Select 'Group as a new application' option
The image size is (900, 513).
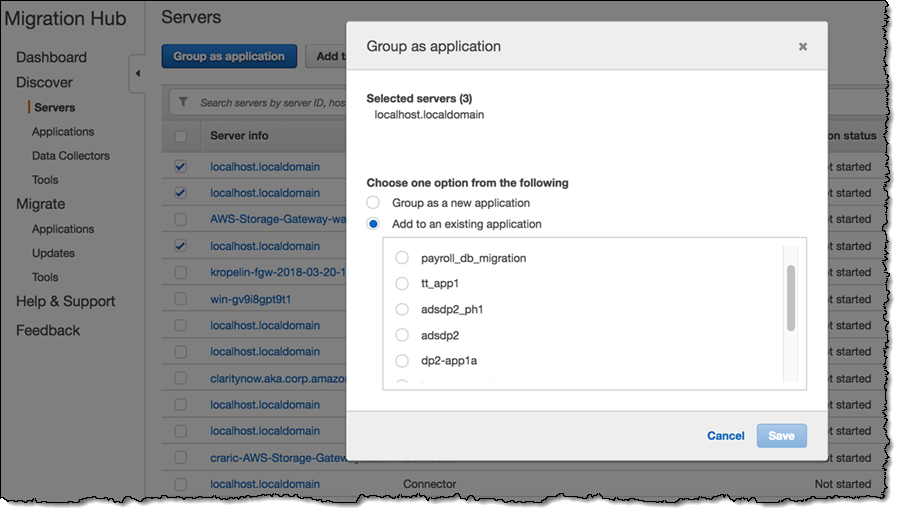(x=373, y=203)
